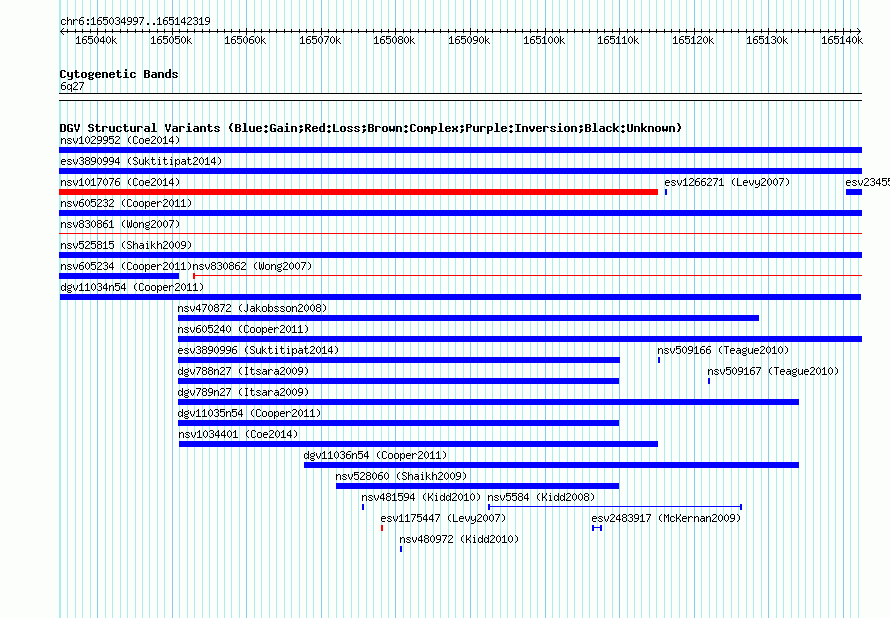Click the dgv11036n54 (Cooper2011) label
890x618 pixels.
tap(375, 455)
